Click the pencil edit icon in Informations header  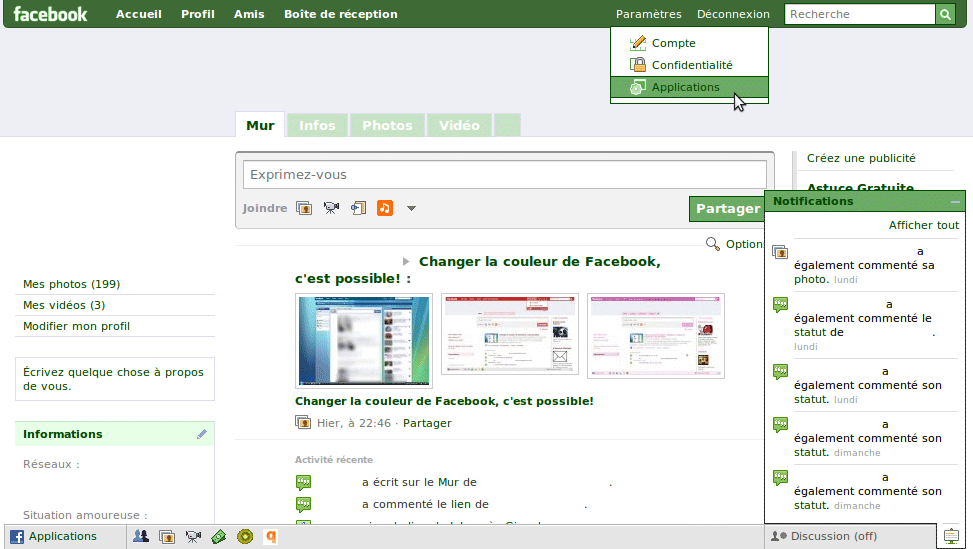[x=202, y=434]
